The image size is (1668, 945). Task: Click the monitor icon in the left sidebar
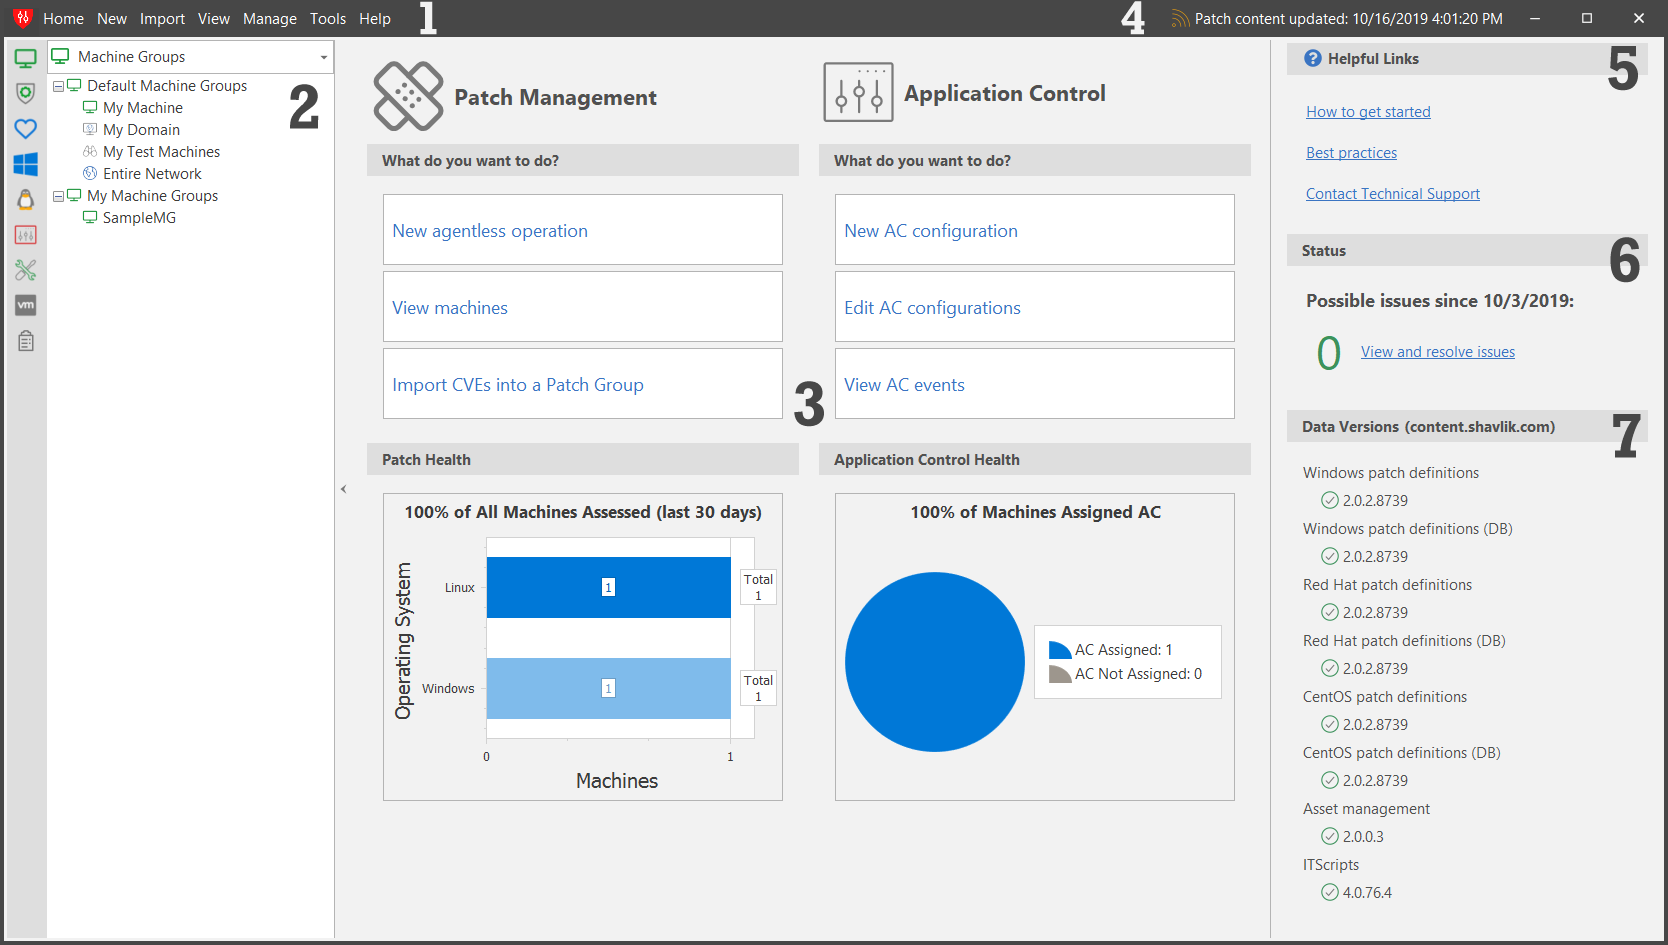(26, 59)
